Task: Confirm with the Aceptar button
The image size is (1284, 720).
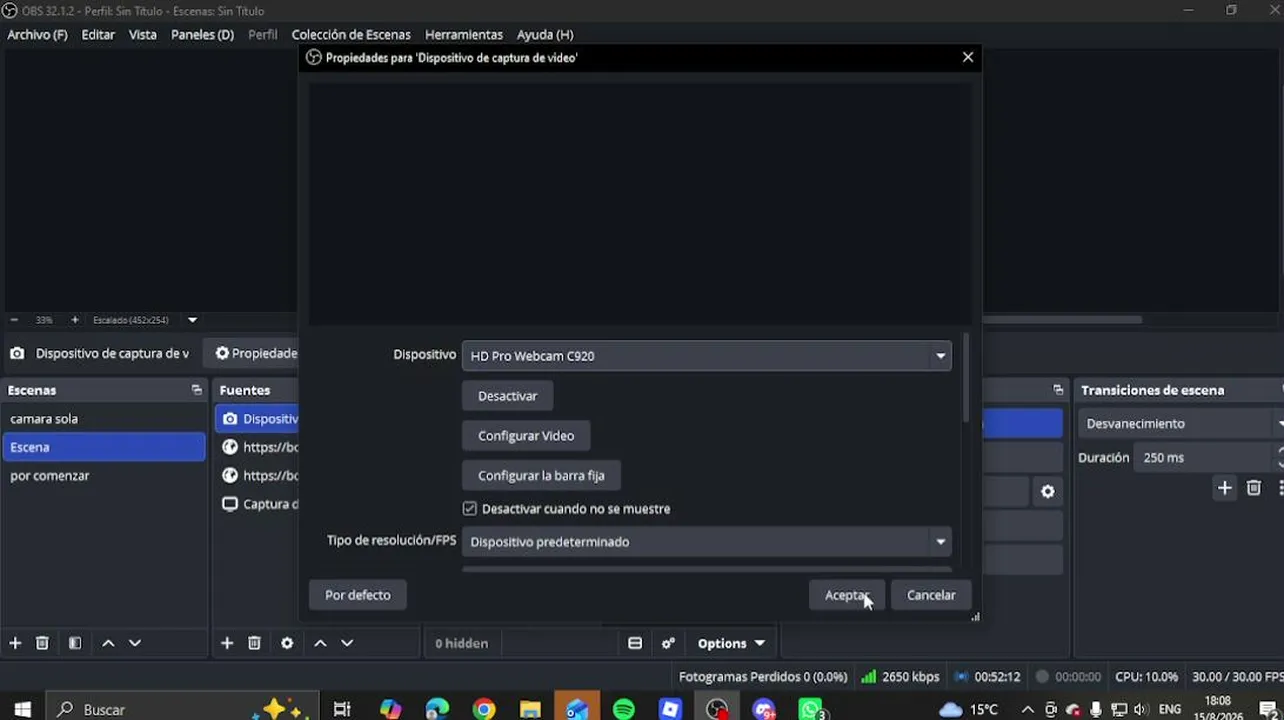Action: click(846, 595)
